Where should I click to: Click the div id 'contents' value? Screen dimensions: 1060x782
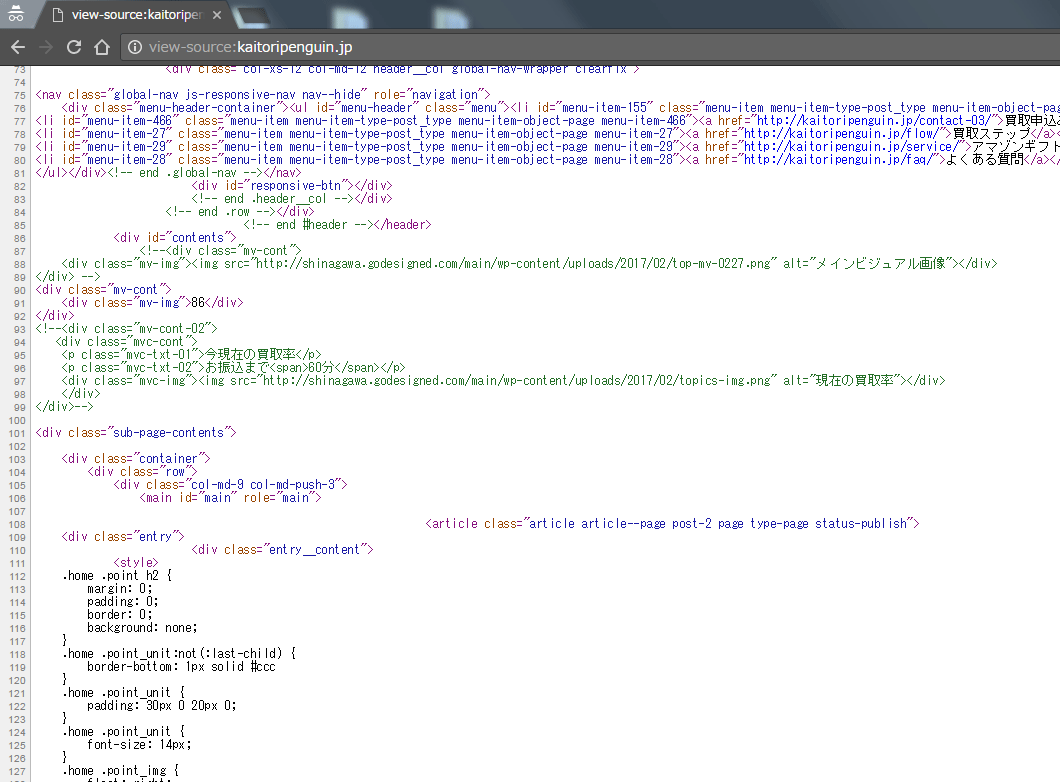click(197, 237)
